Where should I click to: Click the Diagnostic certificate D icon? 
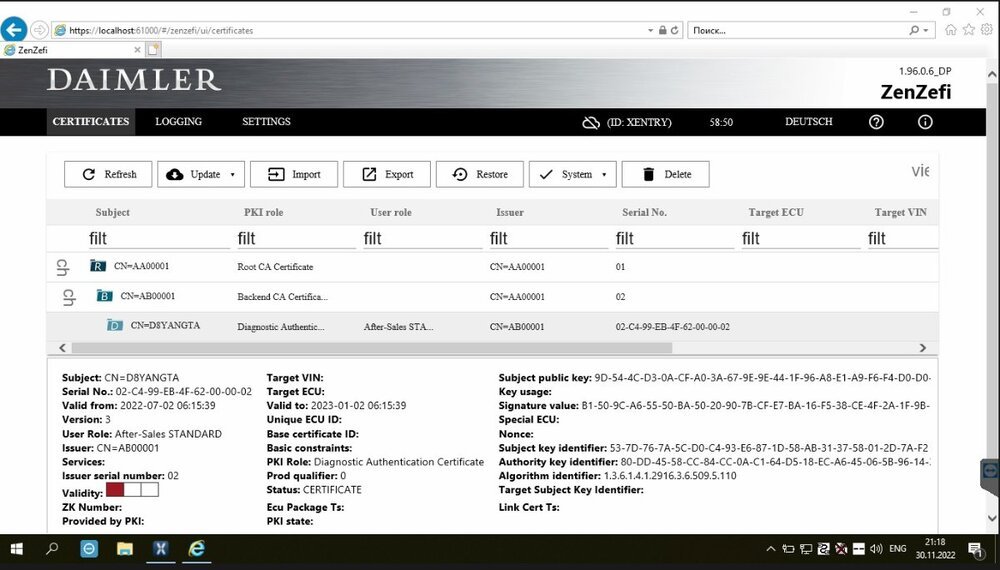pos(115,326)
